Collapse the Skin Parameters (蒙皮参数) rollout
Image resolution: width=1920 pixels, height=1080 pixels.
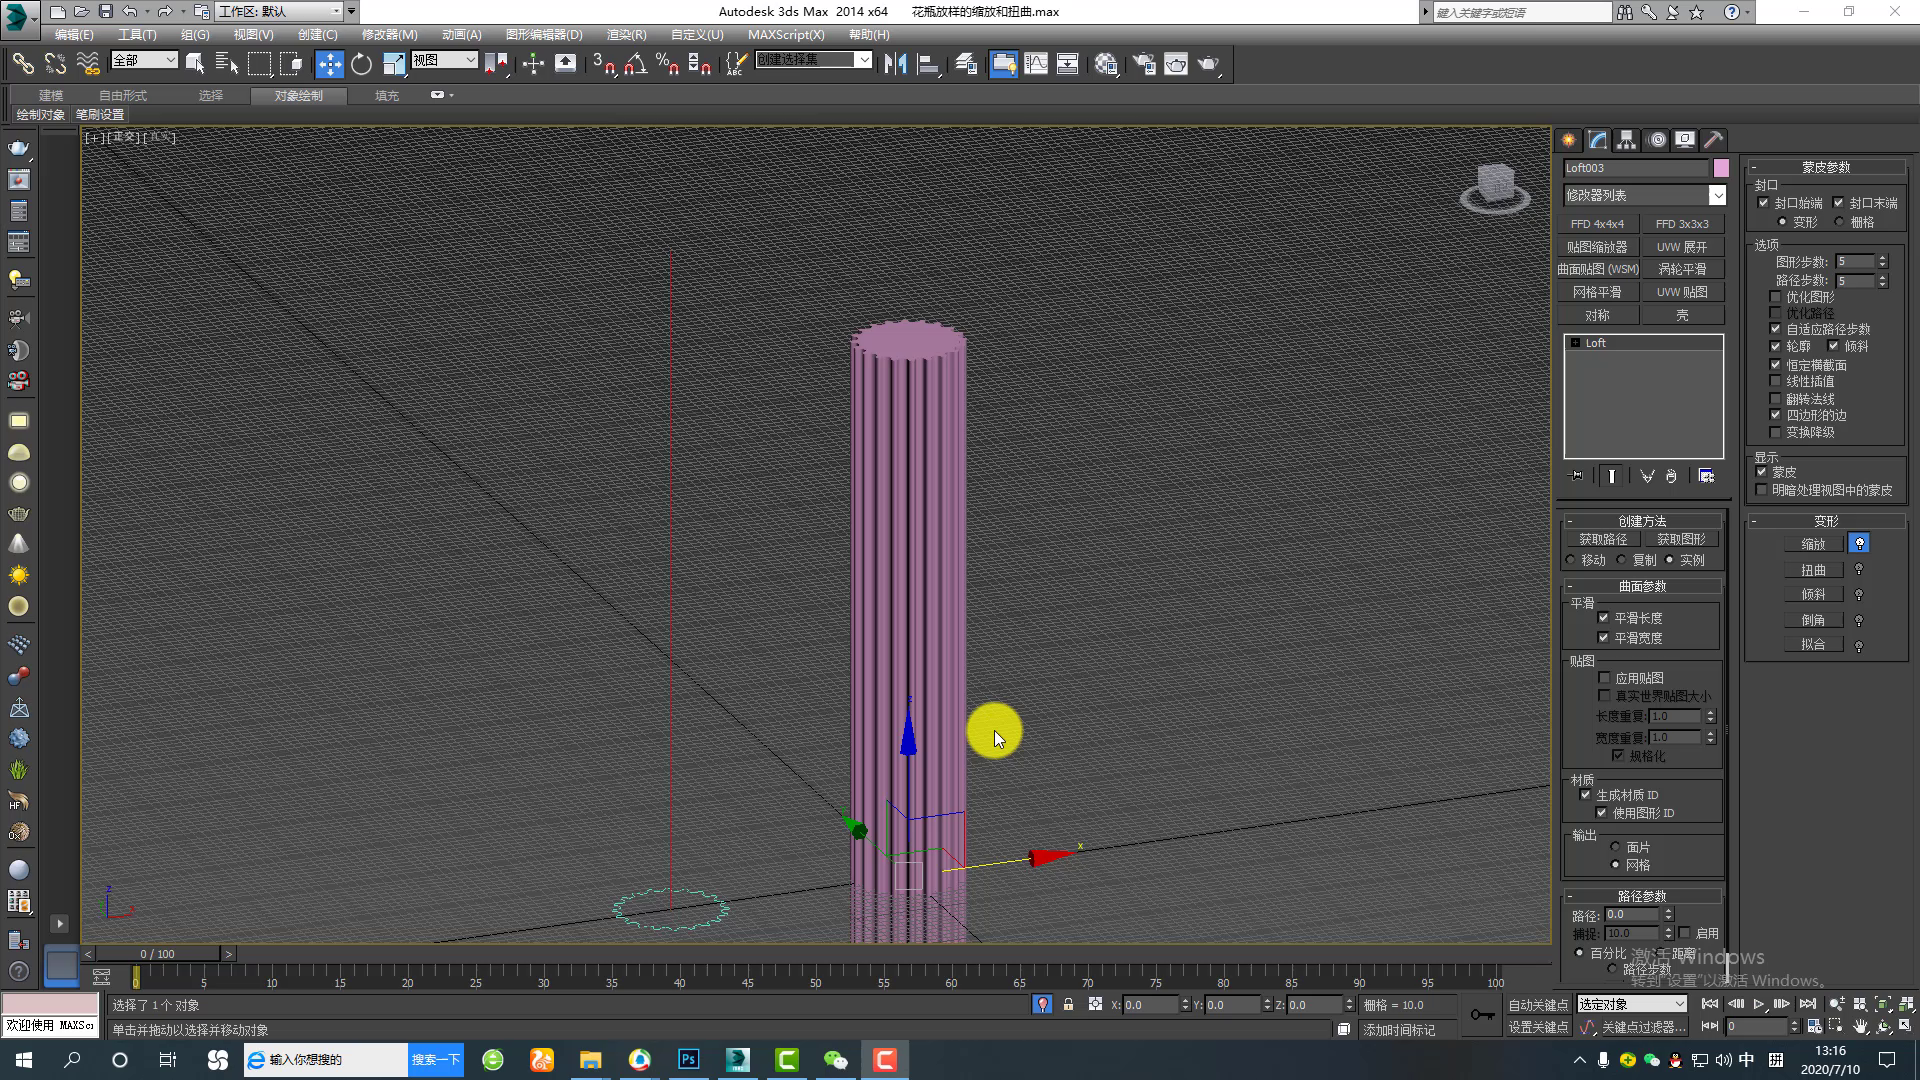[1825, 167]
